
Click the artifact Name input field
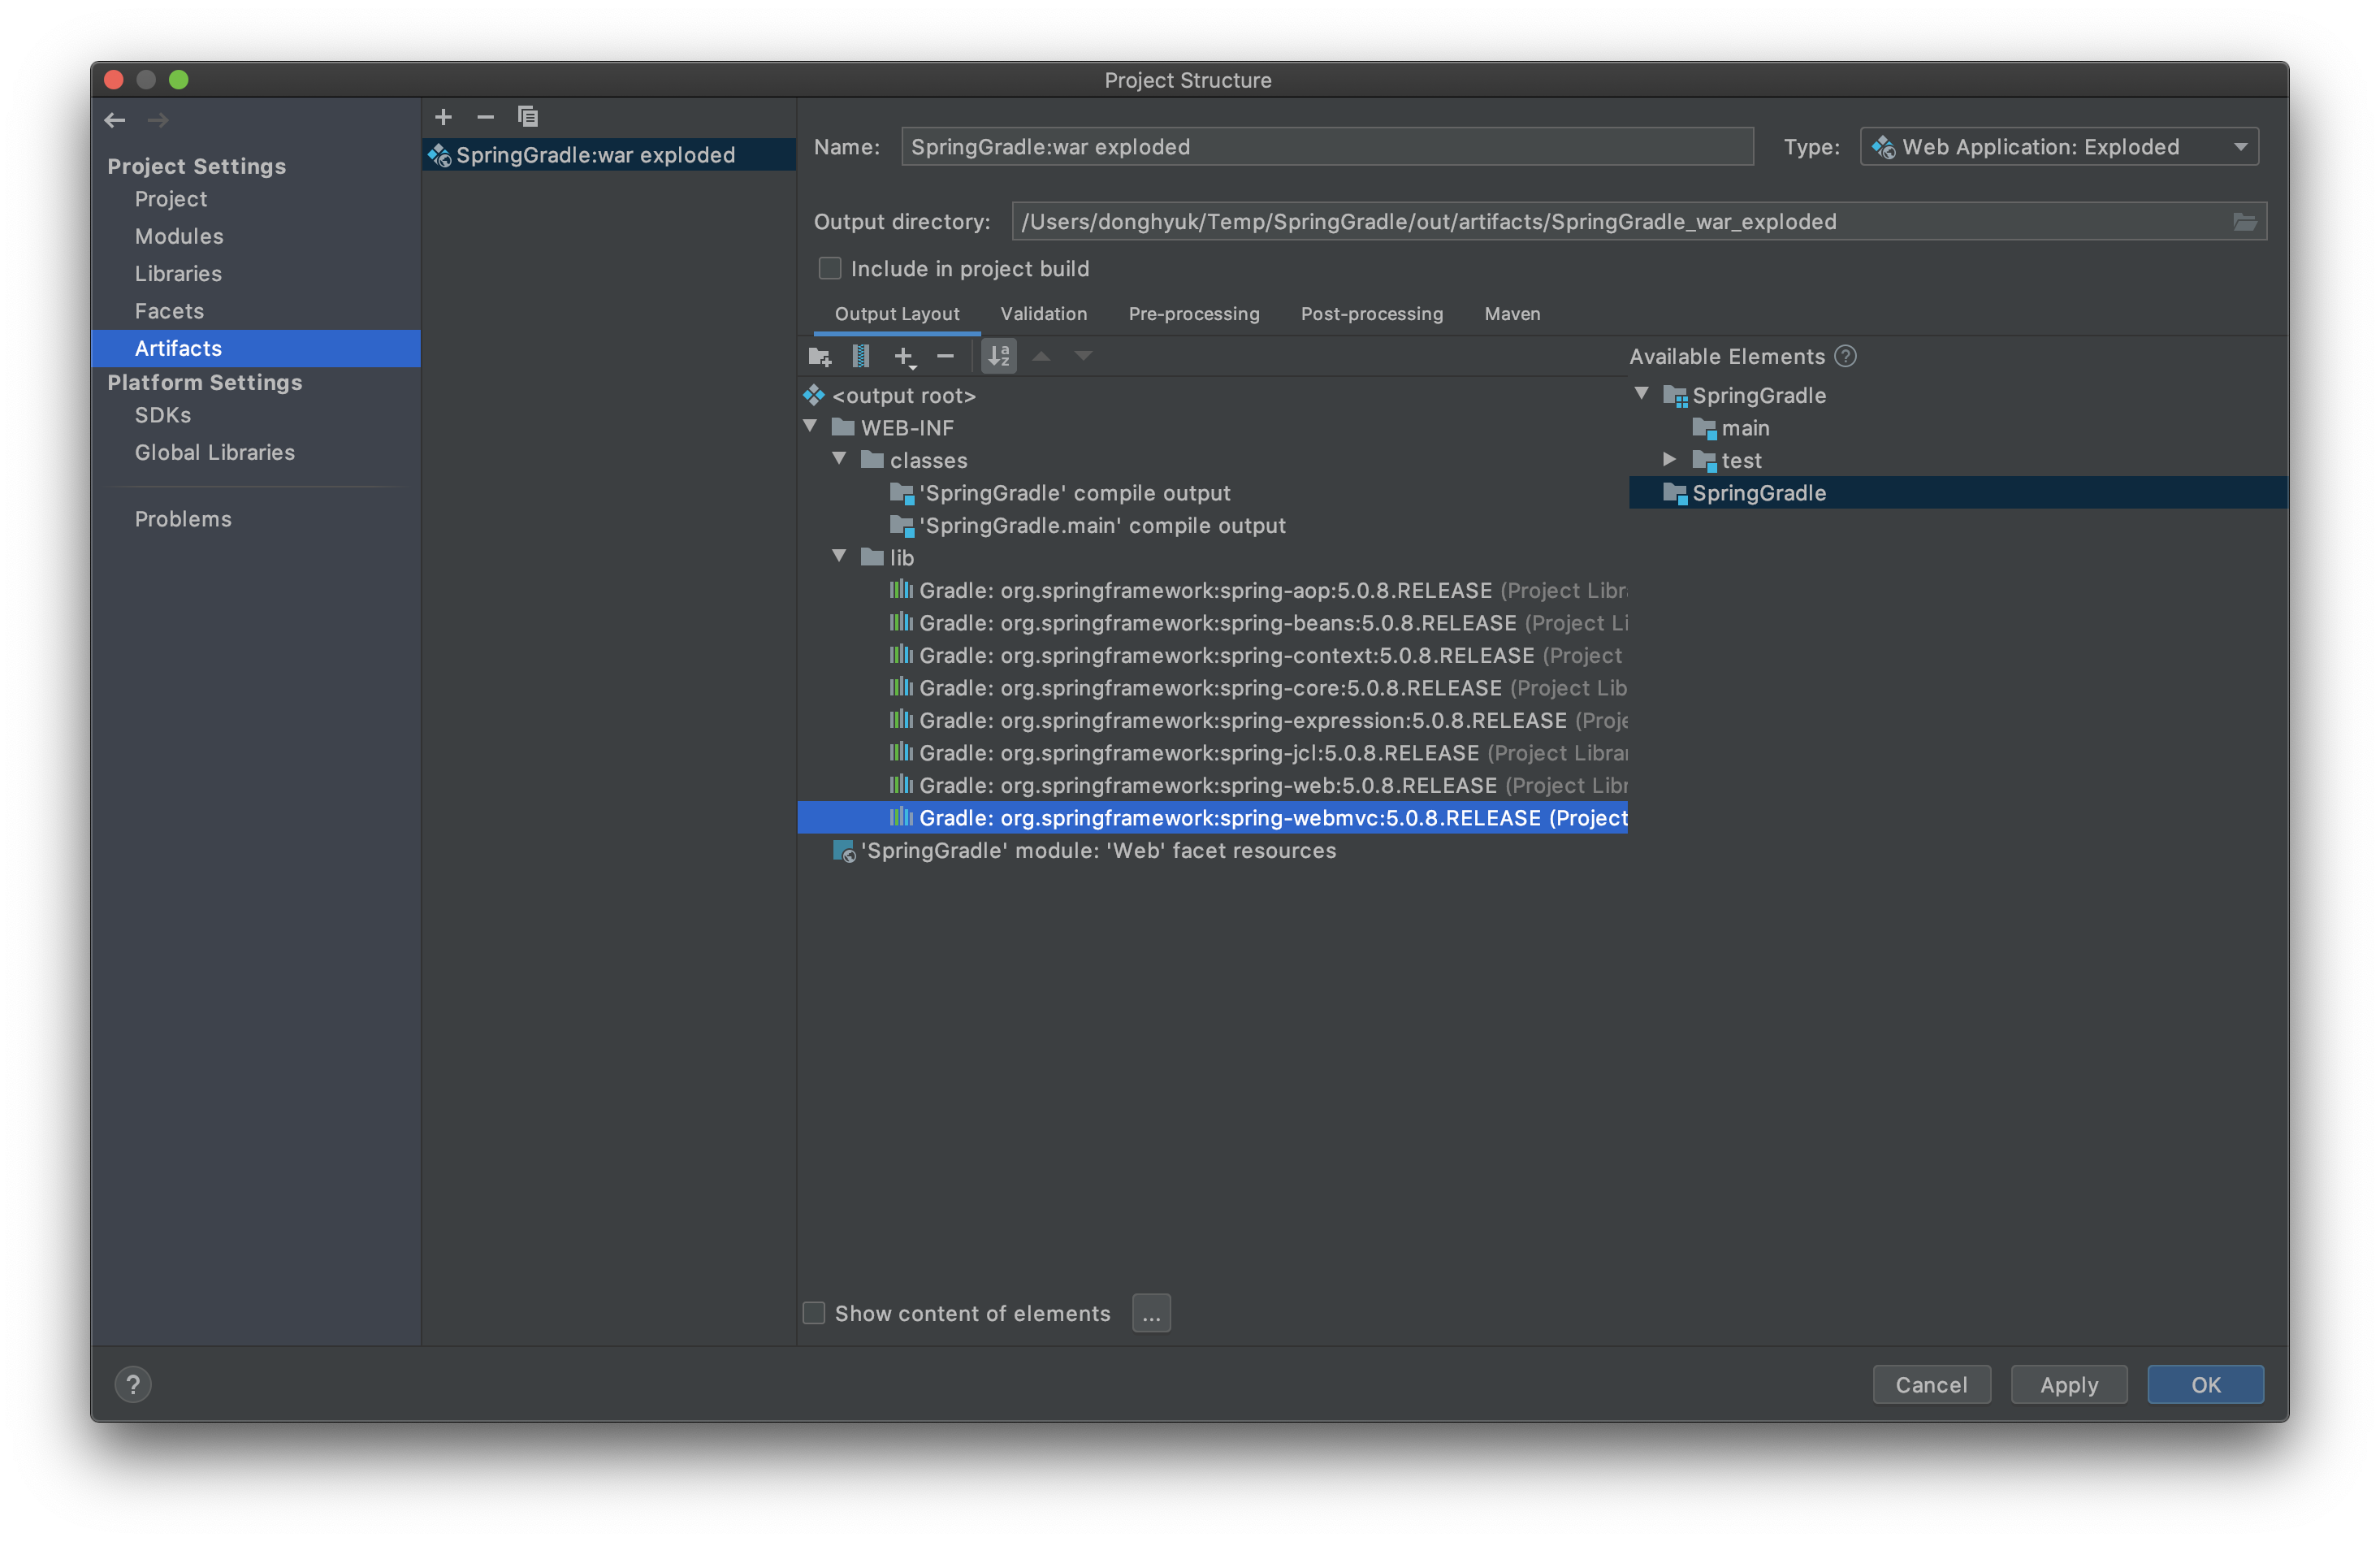pos(1326,147)
